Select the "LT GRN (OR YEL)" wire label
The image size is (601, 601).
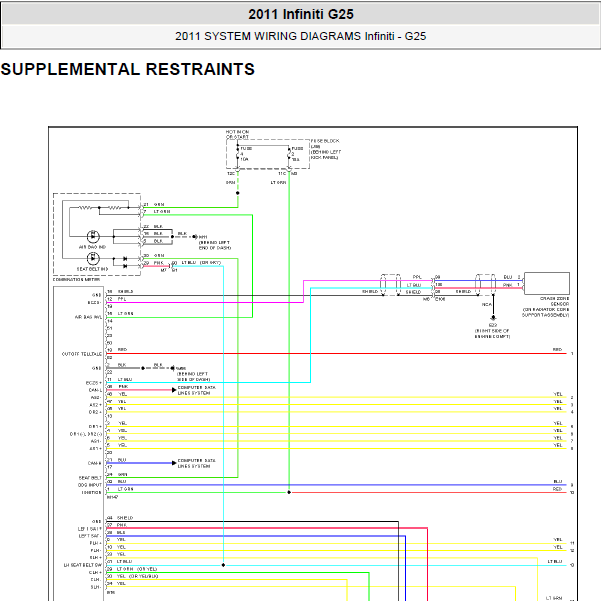(137, 569)
